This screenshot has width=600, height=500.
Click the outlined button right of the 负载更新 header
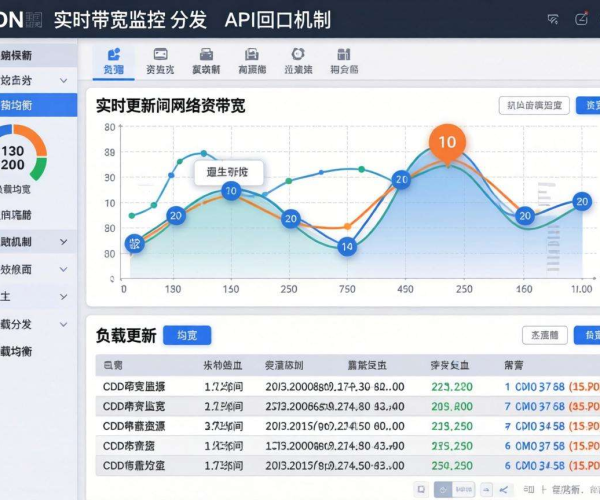tap(545, 336)
